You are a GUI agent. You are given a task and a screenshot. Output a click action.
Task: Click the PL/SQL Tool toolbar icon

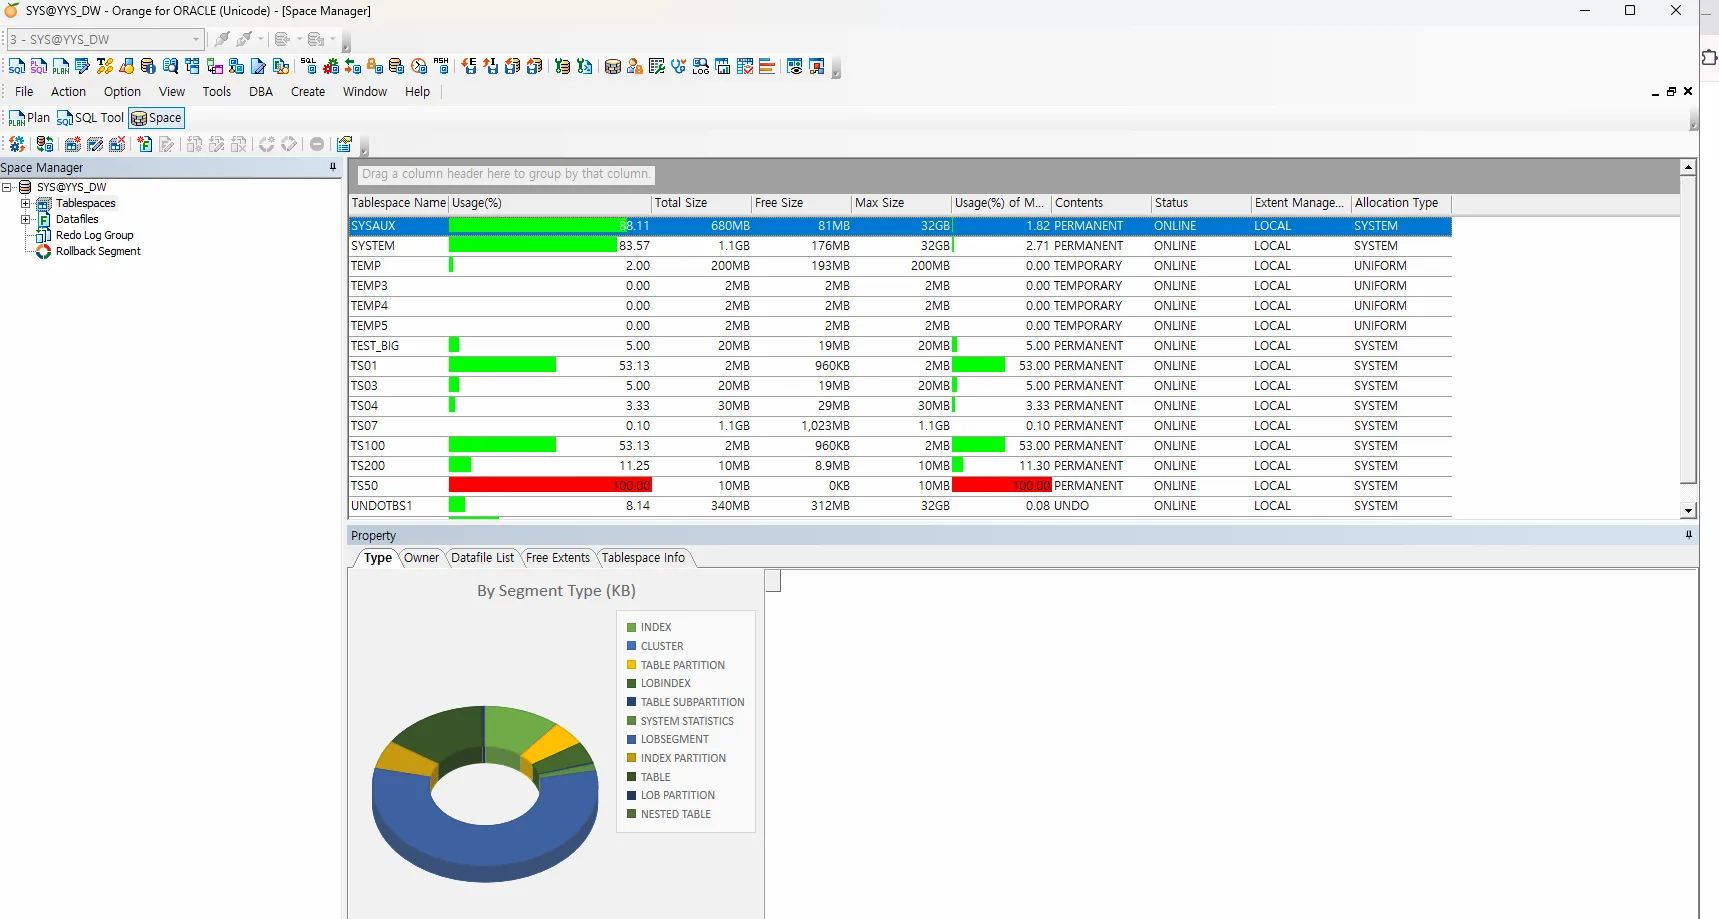[x=39, y=66]
